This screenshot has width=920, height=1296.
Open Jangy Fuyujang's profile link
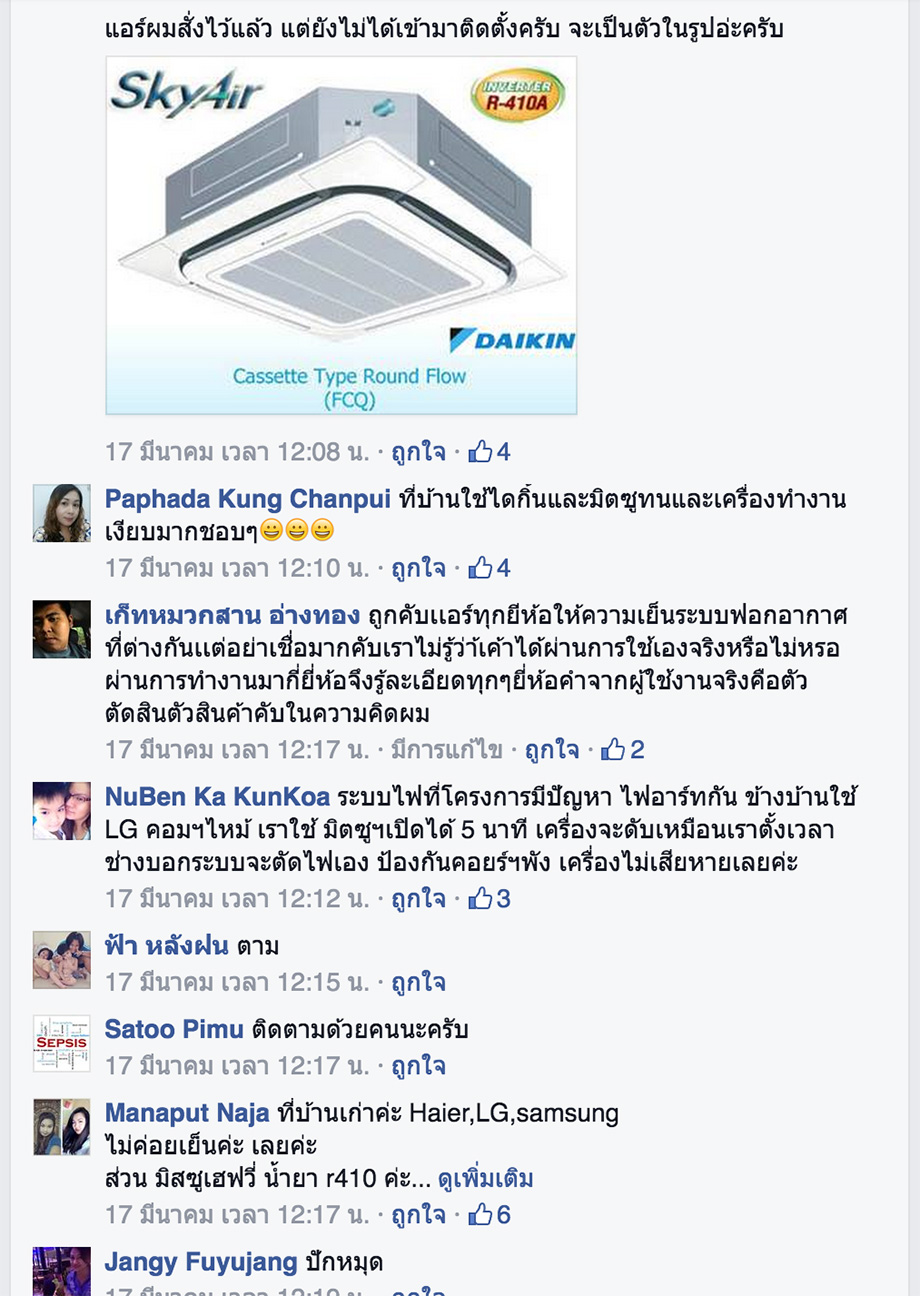click(201, 1262)
